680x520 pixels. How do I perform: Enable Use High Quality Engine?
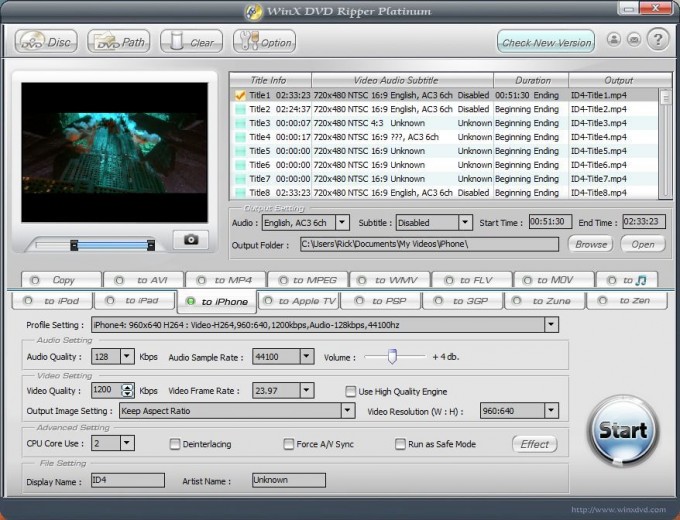(x=350, y=392)
